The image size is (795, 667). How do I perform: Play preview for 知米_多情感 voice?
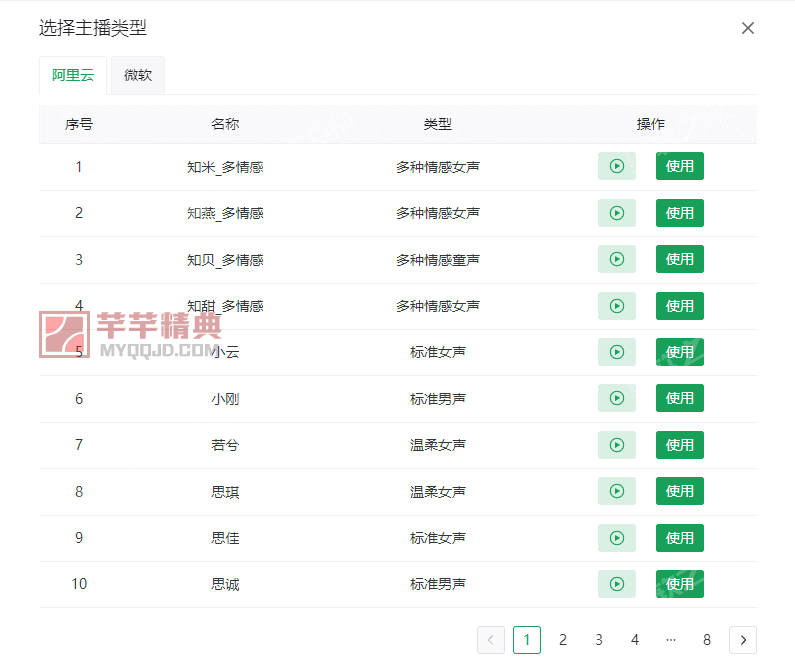point(617,166)
